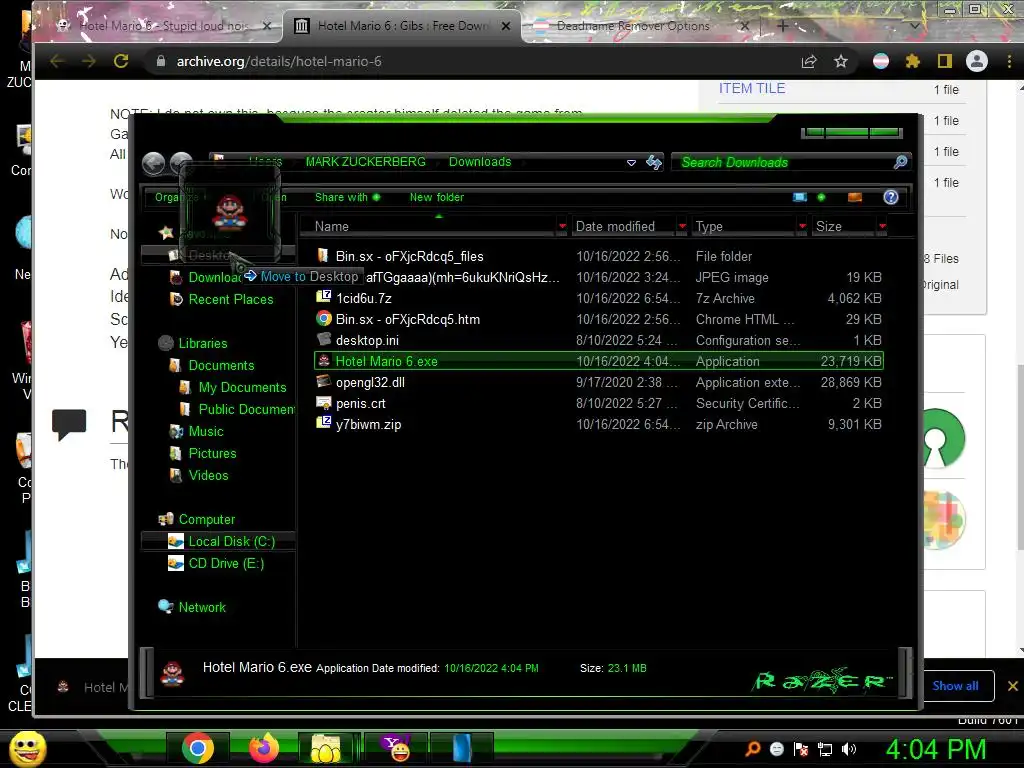This screenshot has height=768, width=1024.
Task: Open Chrome from the taskbar
Action: (x=198, y=748)
